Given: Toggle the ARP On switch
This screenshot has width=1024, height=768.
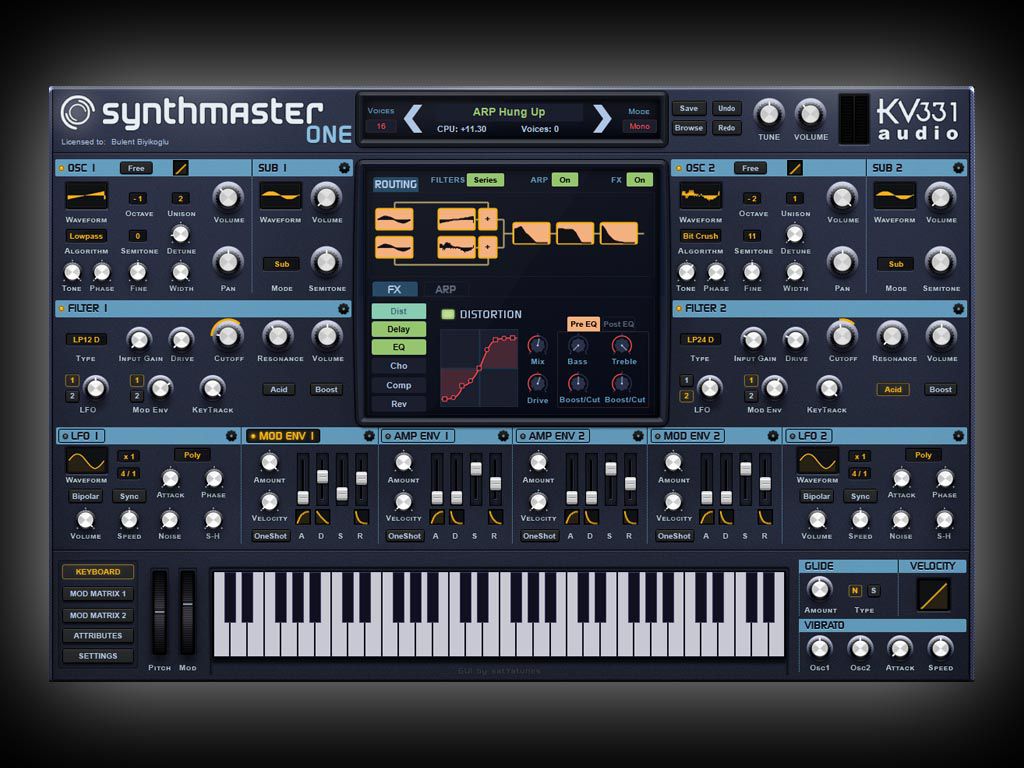Looking at the screenshot, I should [564, 180].
